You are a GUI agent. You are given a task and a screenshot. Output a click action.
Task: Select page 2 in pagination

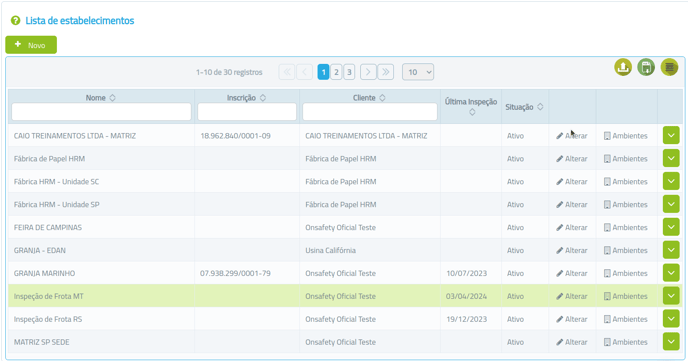[336, 72]
